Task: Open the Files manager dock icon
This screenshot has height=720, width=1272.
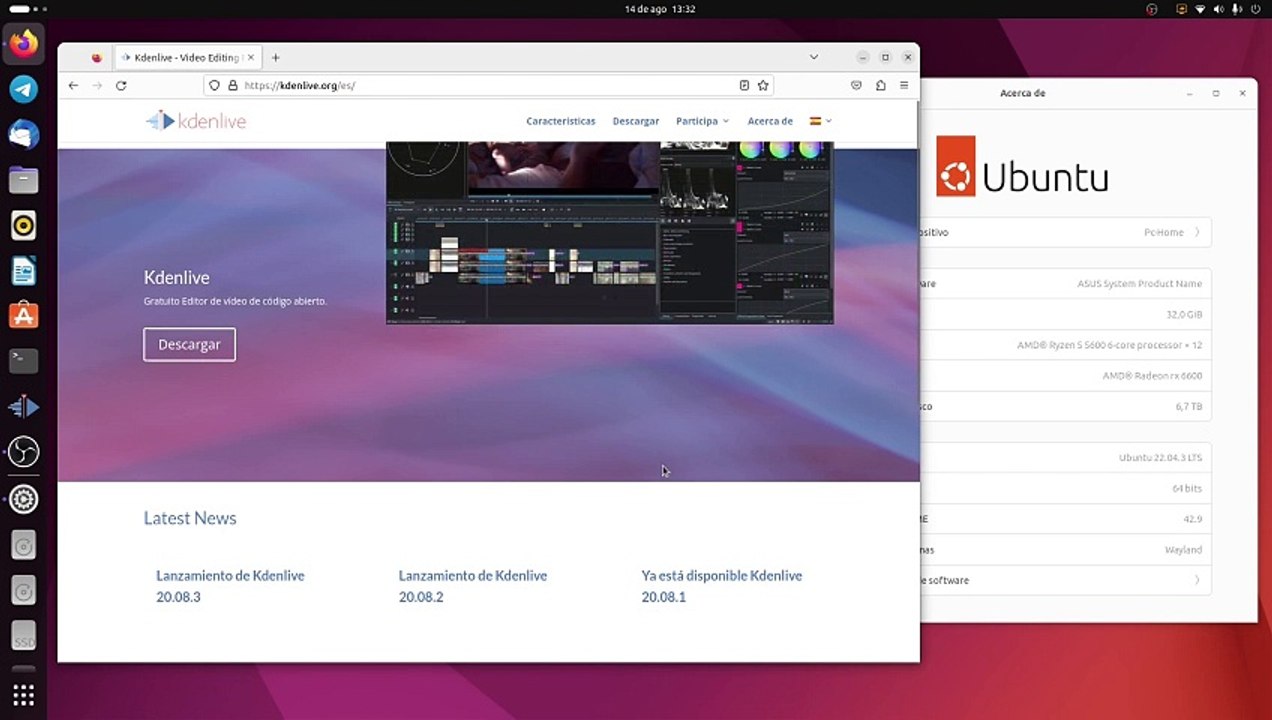Action: coord(24,180)
